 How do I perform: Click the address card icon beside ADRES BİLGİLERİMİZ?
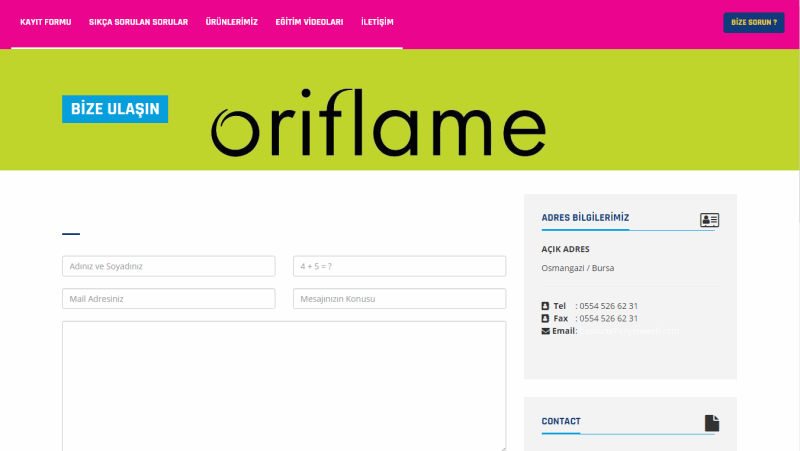coord(709,220)
